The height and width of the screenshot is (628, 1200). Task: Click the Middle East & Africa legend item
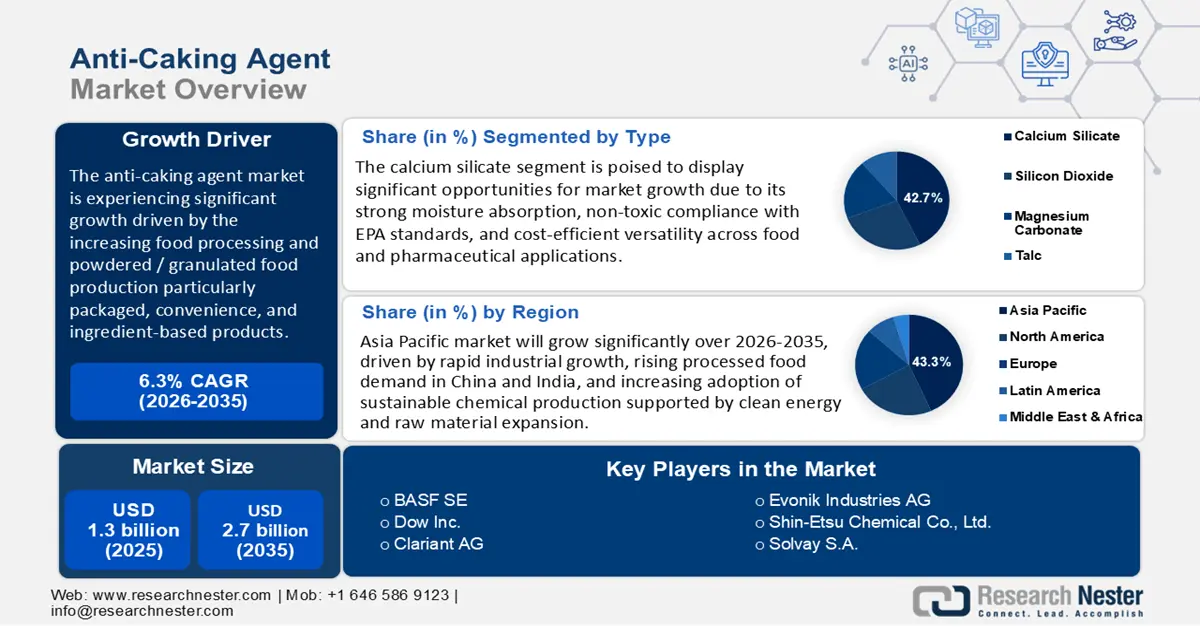click(x=1075, y=417)
